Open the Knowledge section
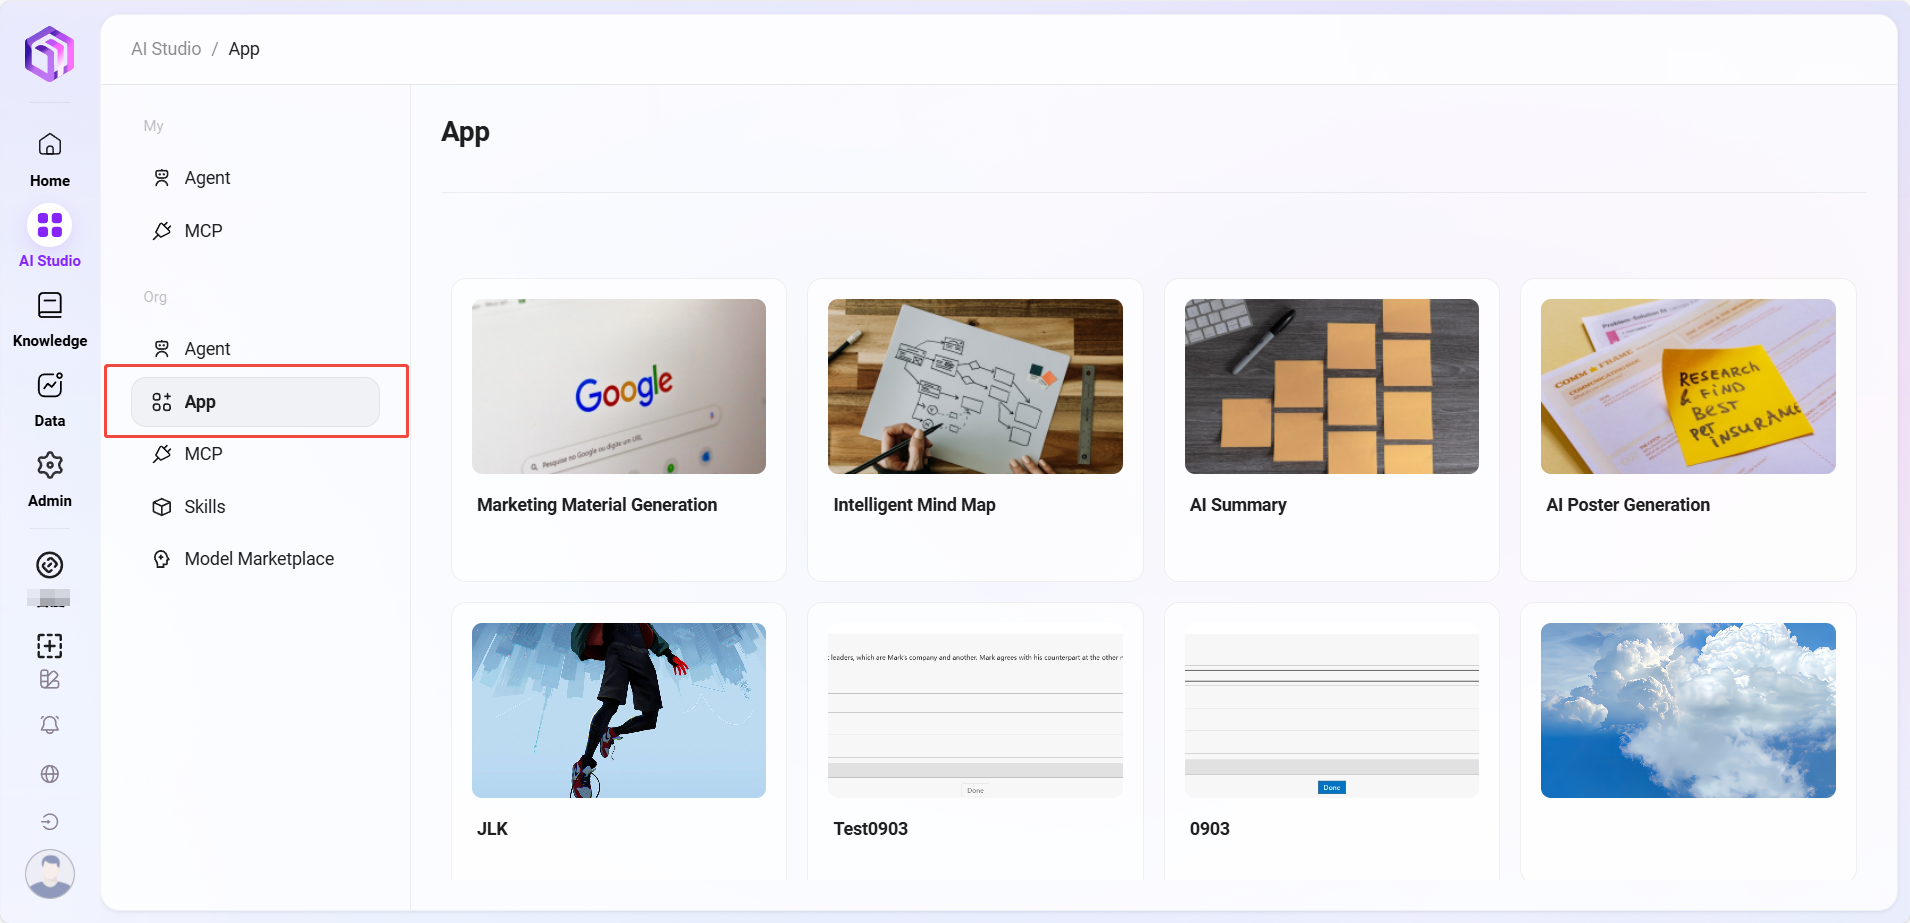Screen dimensions: 1910x923 point(50,319)
